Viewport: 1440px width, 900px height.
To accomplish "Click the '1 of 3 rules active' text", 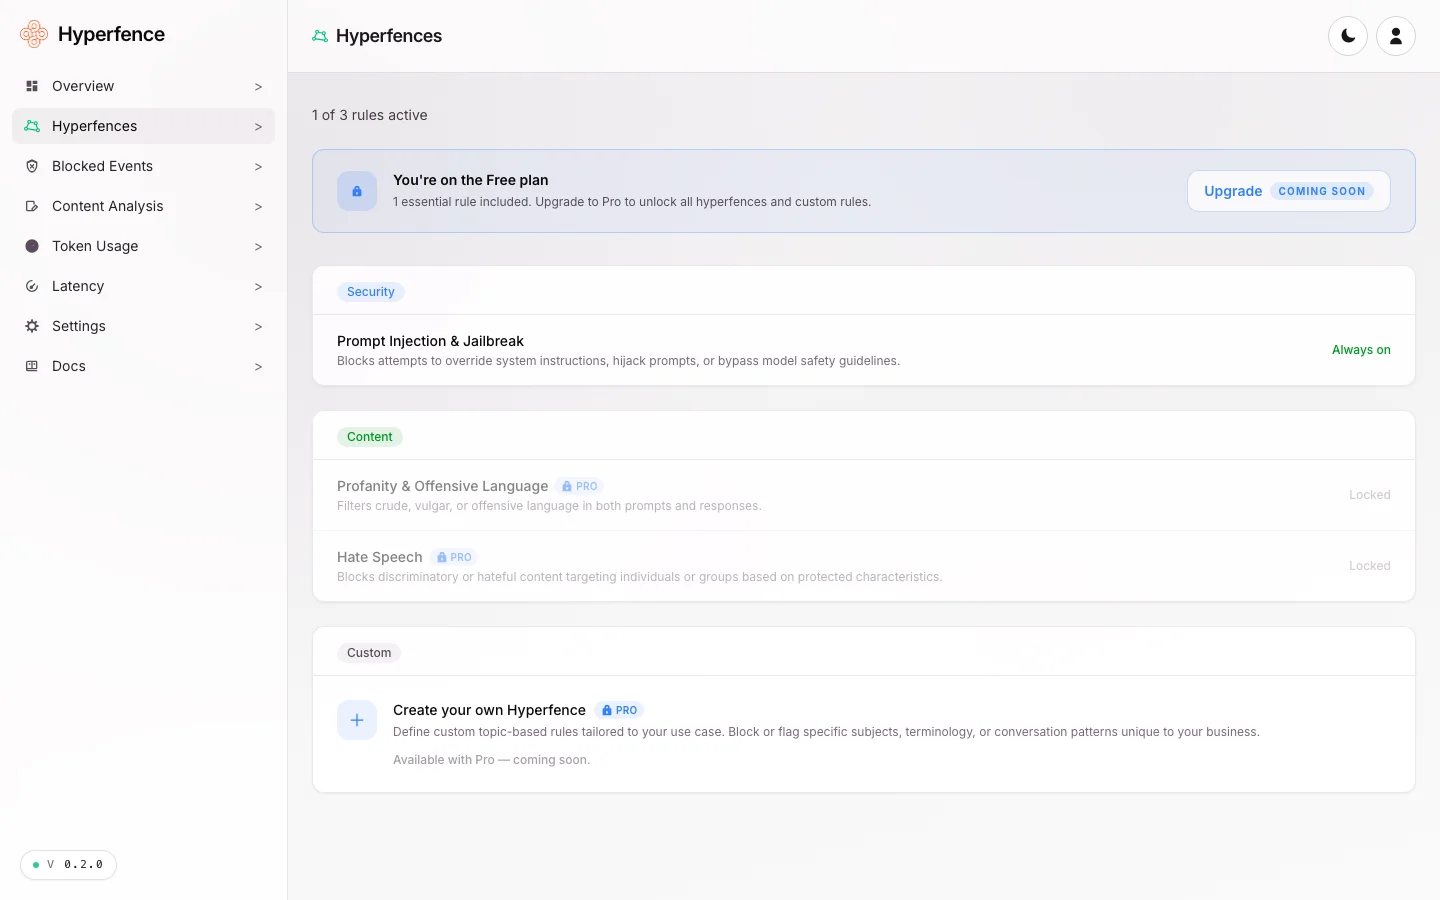I will [x=370, y=115].
